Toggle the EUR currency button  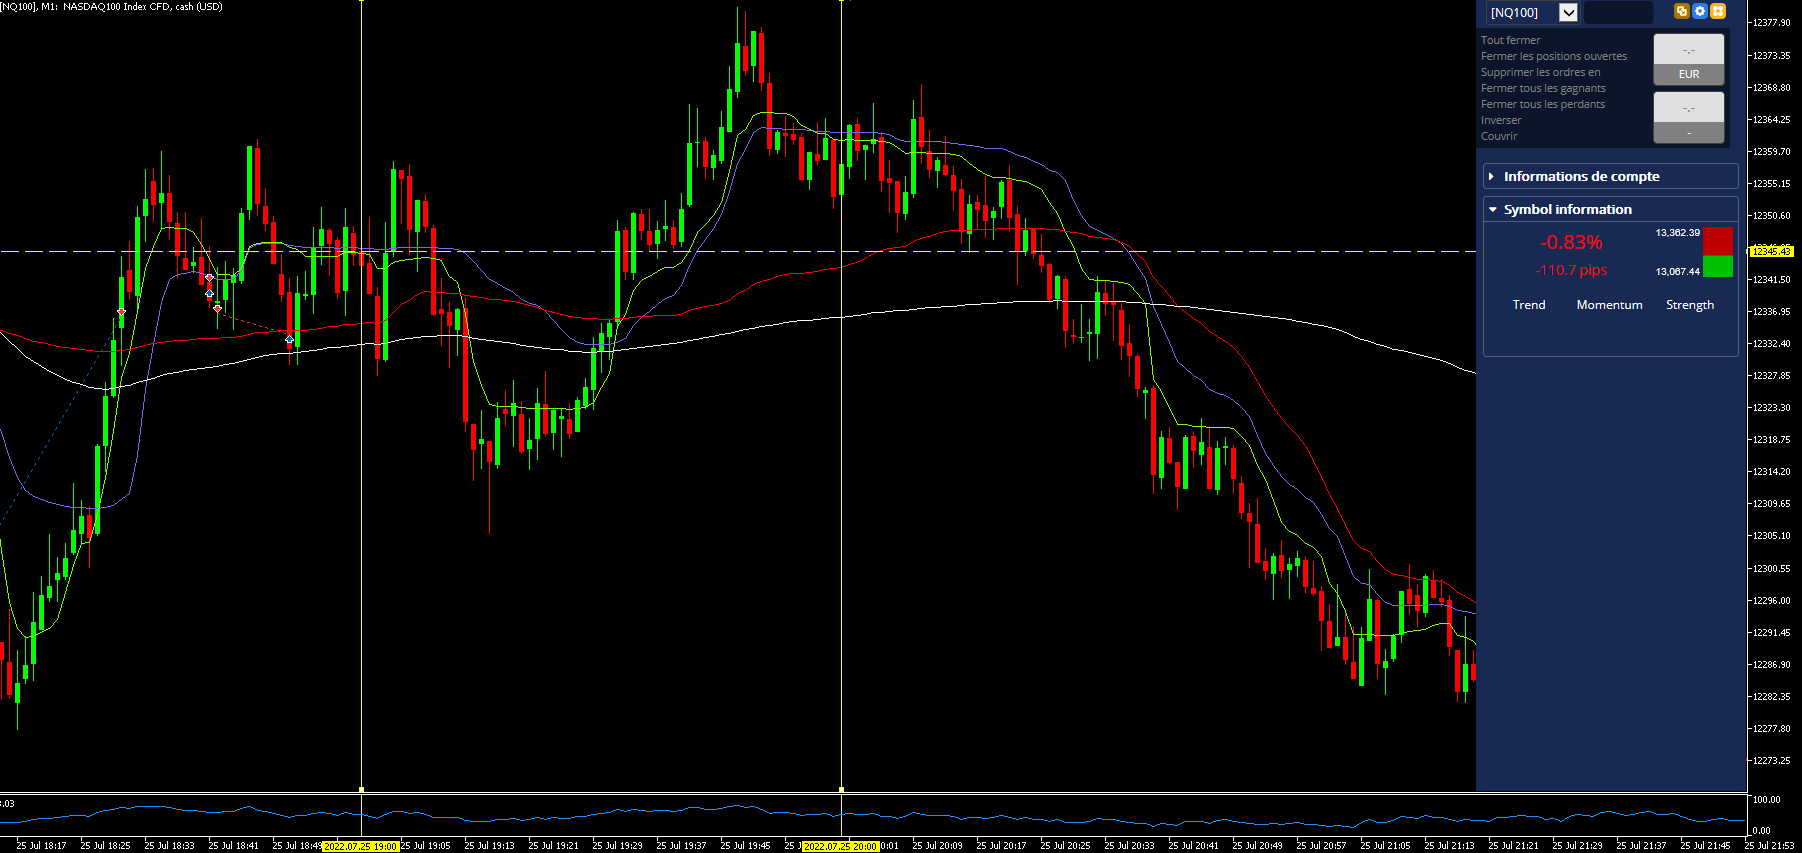pos(1689,75)
